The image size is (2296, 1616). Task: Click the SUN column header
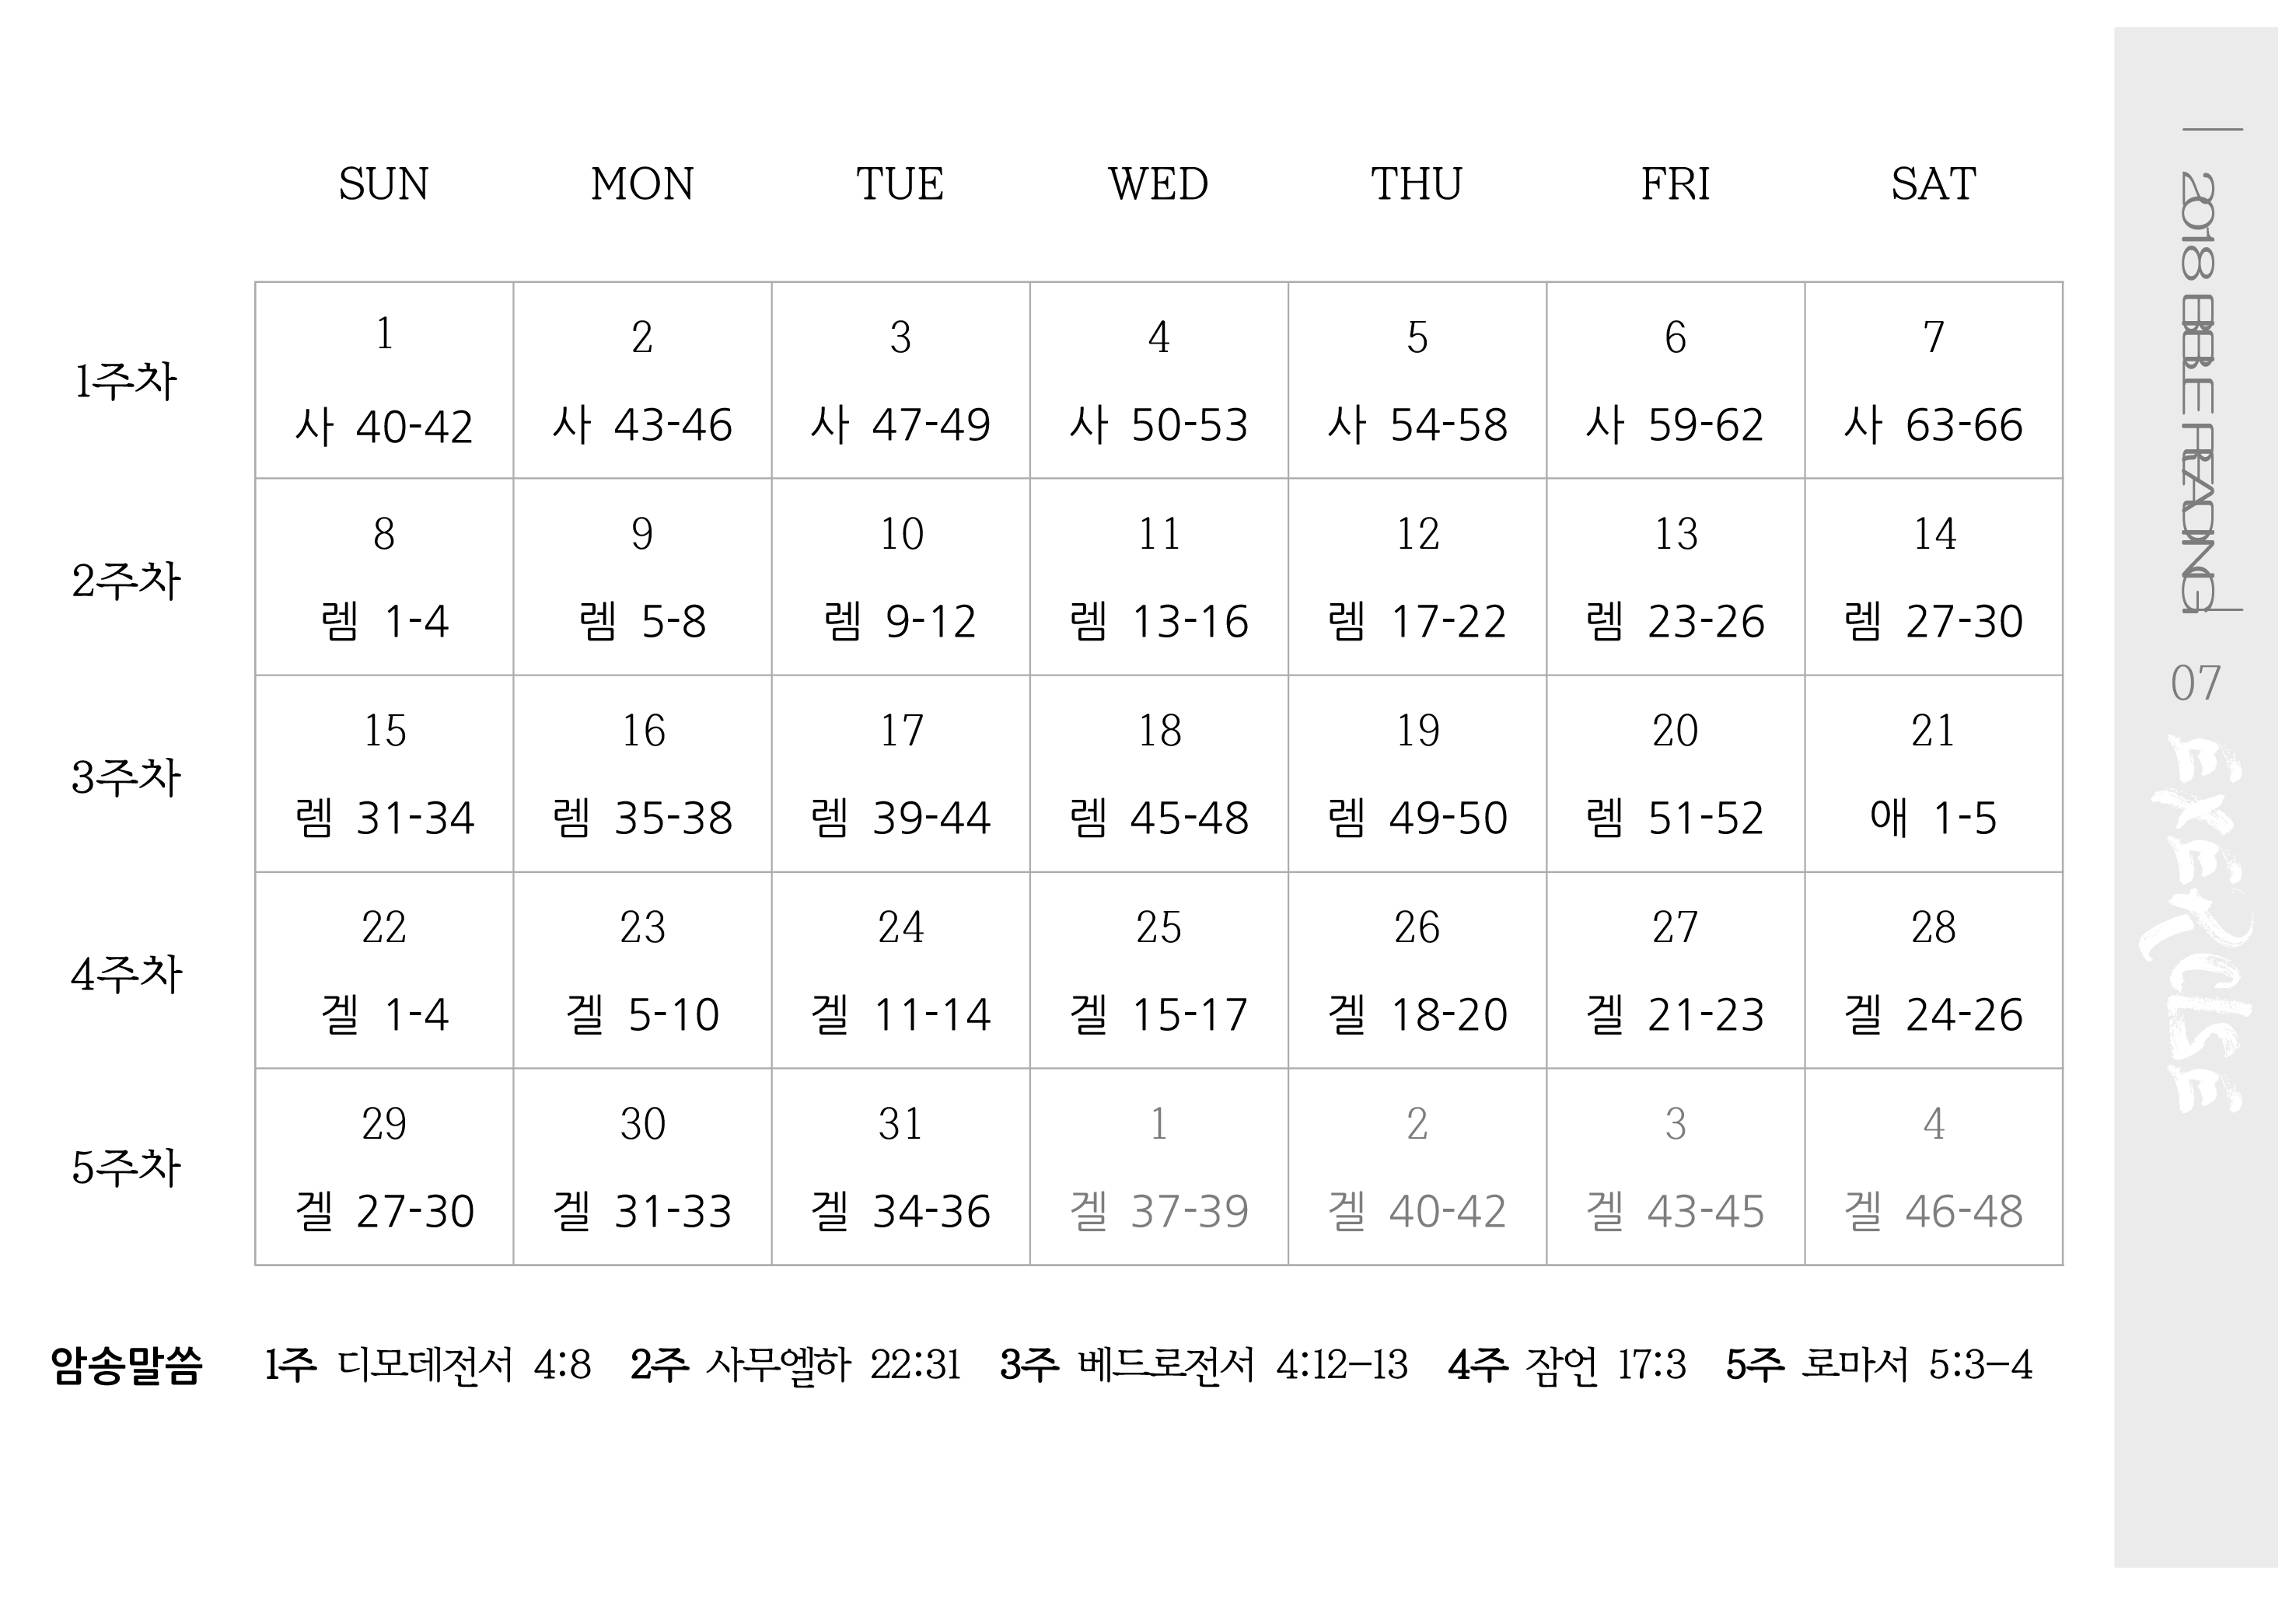383,184
